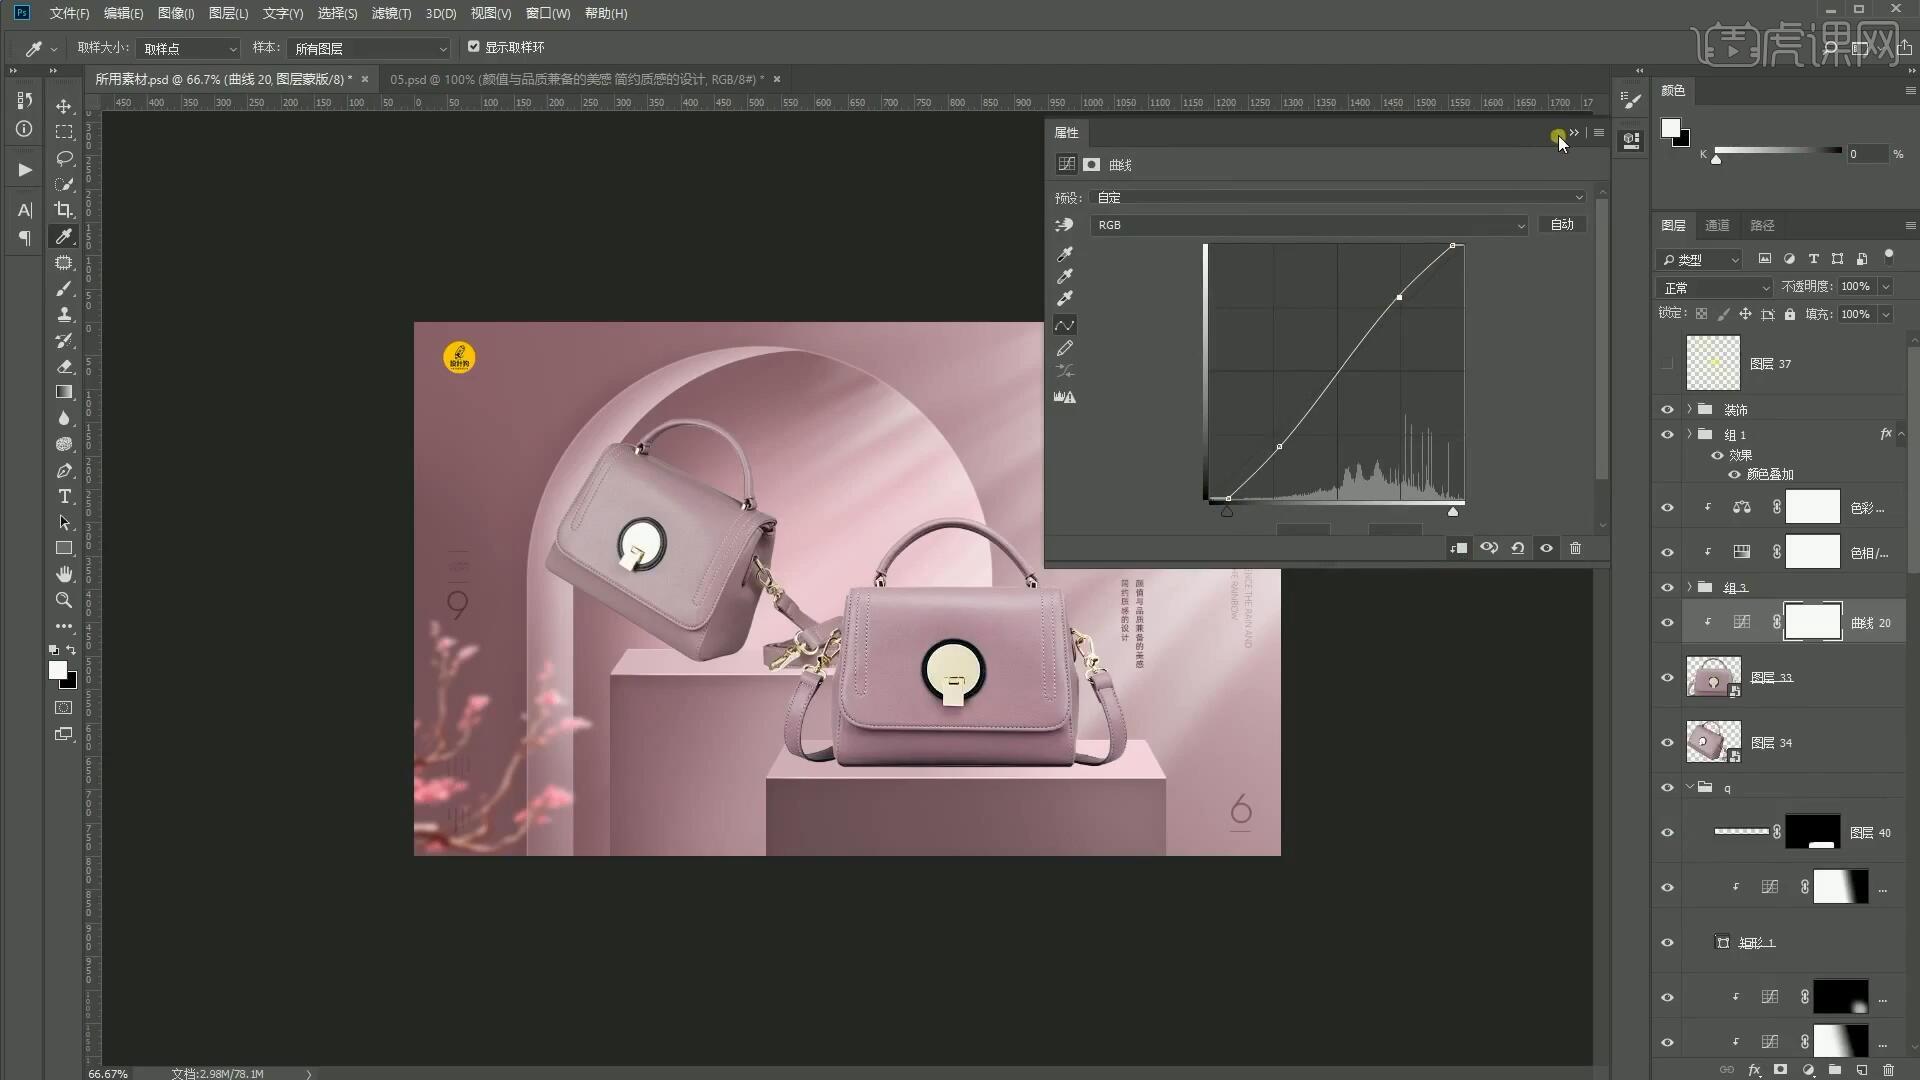
Task: Hide the 曲线 20 layer visibility
Action: (x=1667, y=623)
